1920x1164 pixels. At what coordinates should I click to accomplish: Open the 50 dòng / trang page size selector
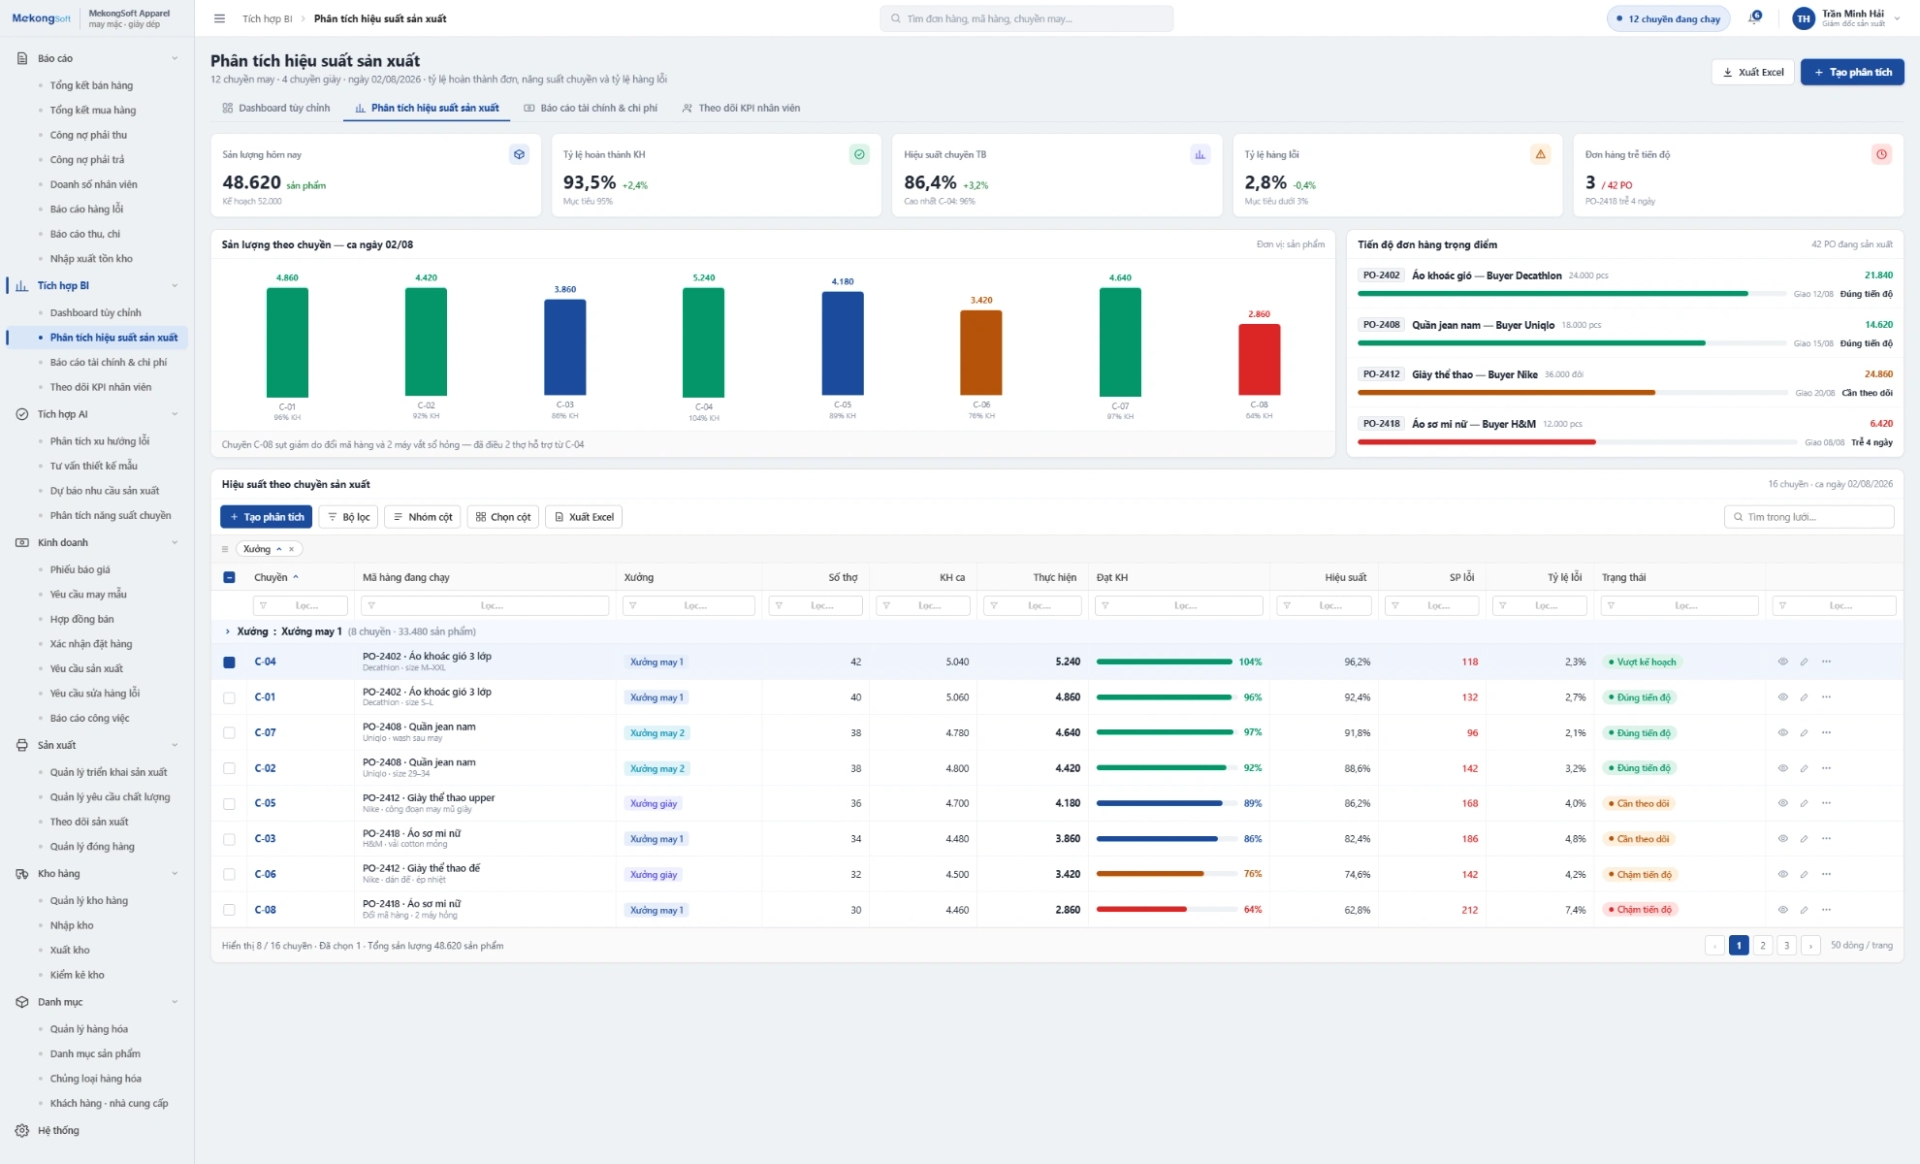[x=1861, y=946]
